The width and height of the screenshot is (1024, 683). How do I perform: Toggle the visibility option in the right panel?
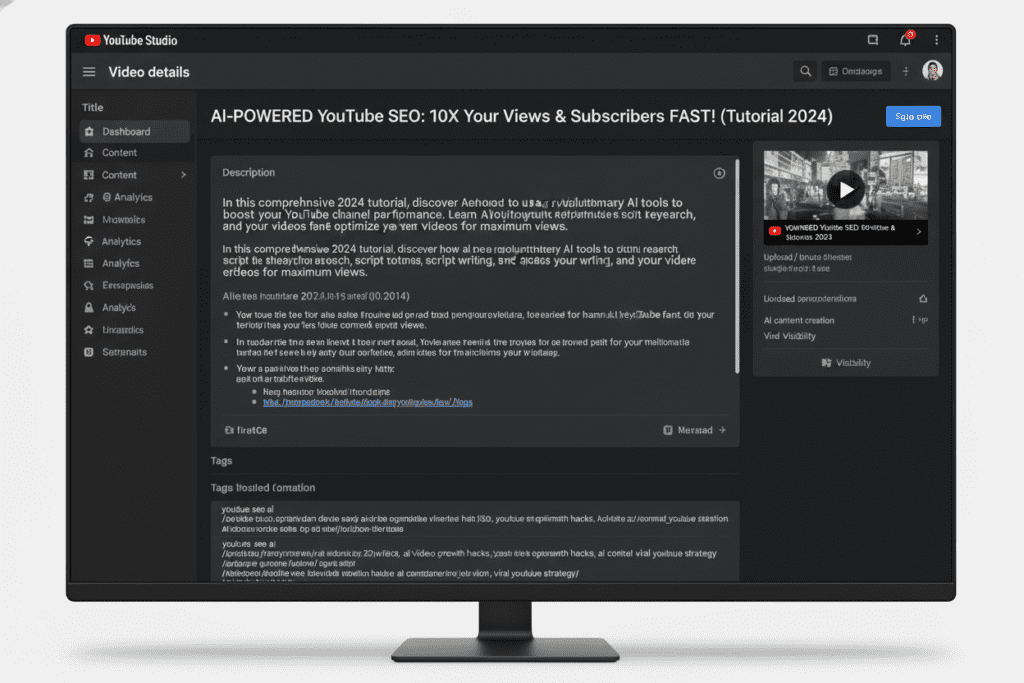(845, 362)
